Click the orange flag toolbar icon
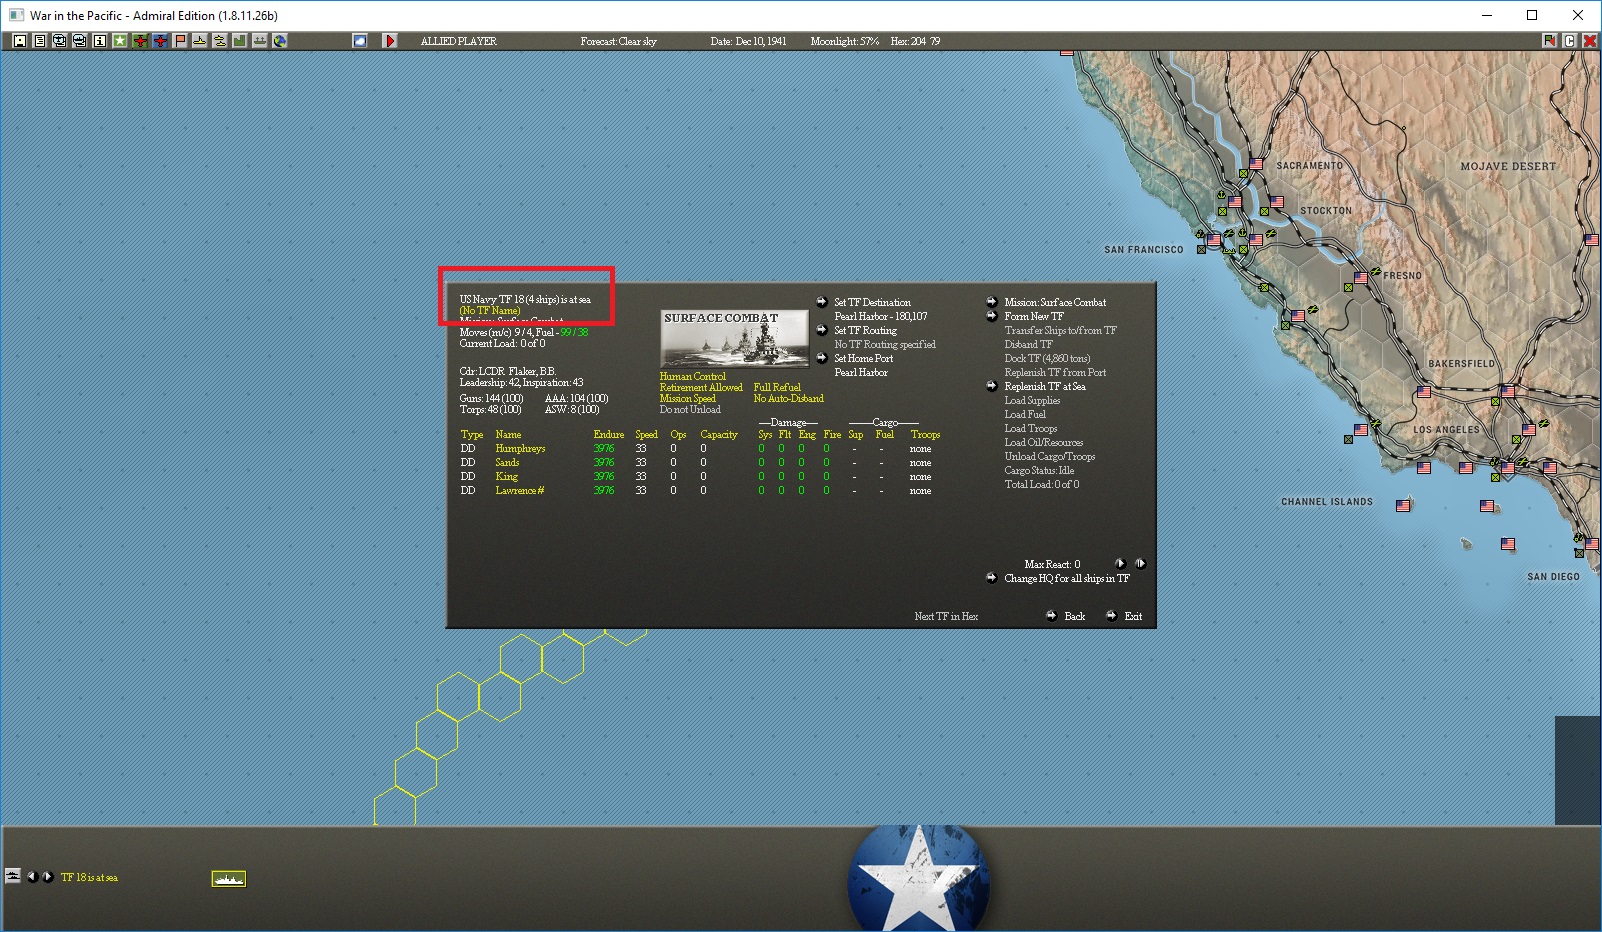1602x932 pixels. 180,41
